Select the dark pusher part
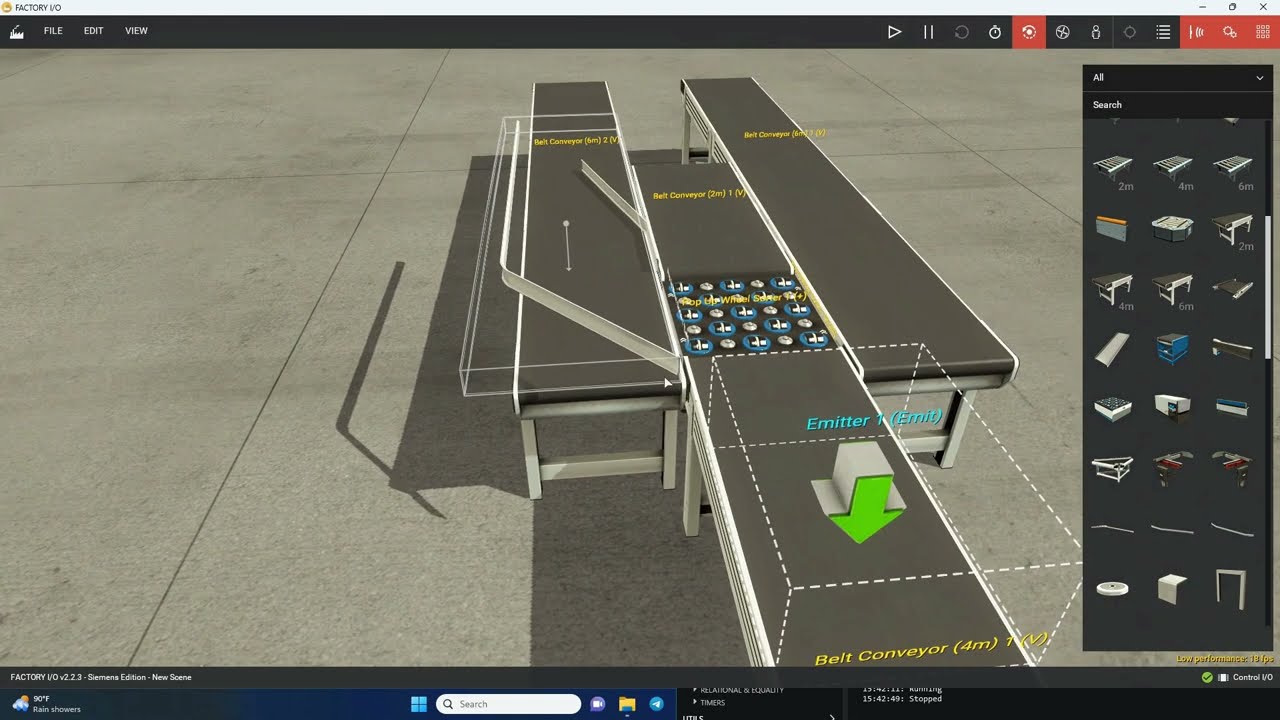Screen dimensions: 1280x720 click(x=1233, y=349)
